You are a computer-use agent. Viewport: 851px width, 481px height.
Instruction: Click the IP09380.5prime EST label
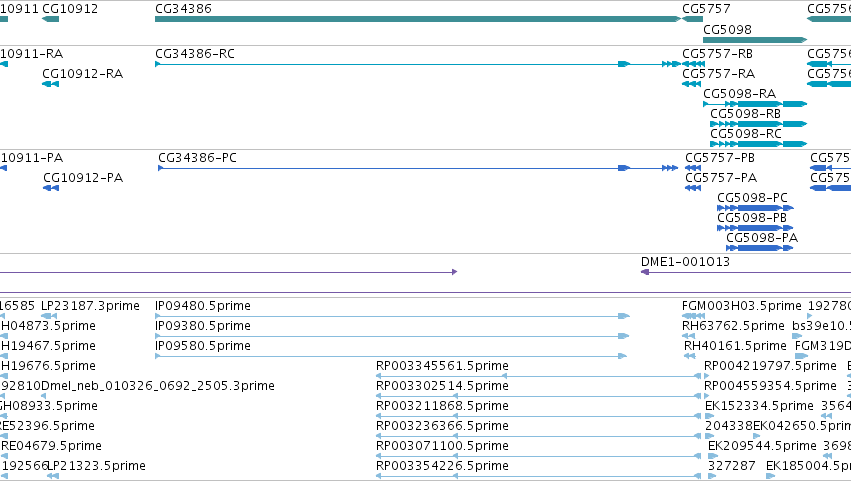point(203,326)
